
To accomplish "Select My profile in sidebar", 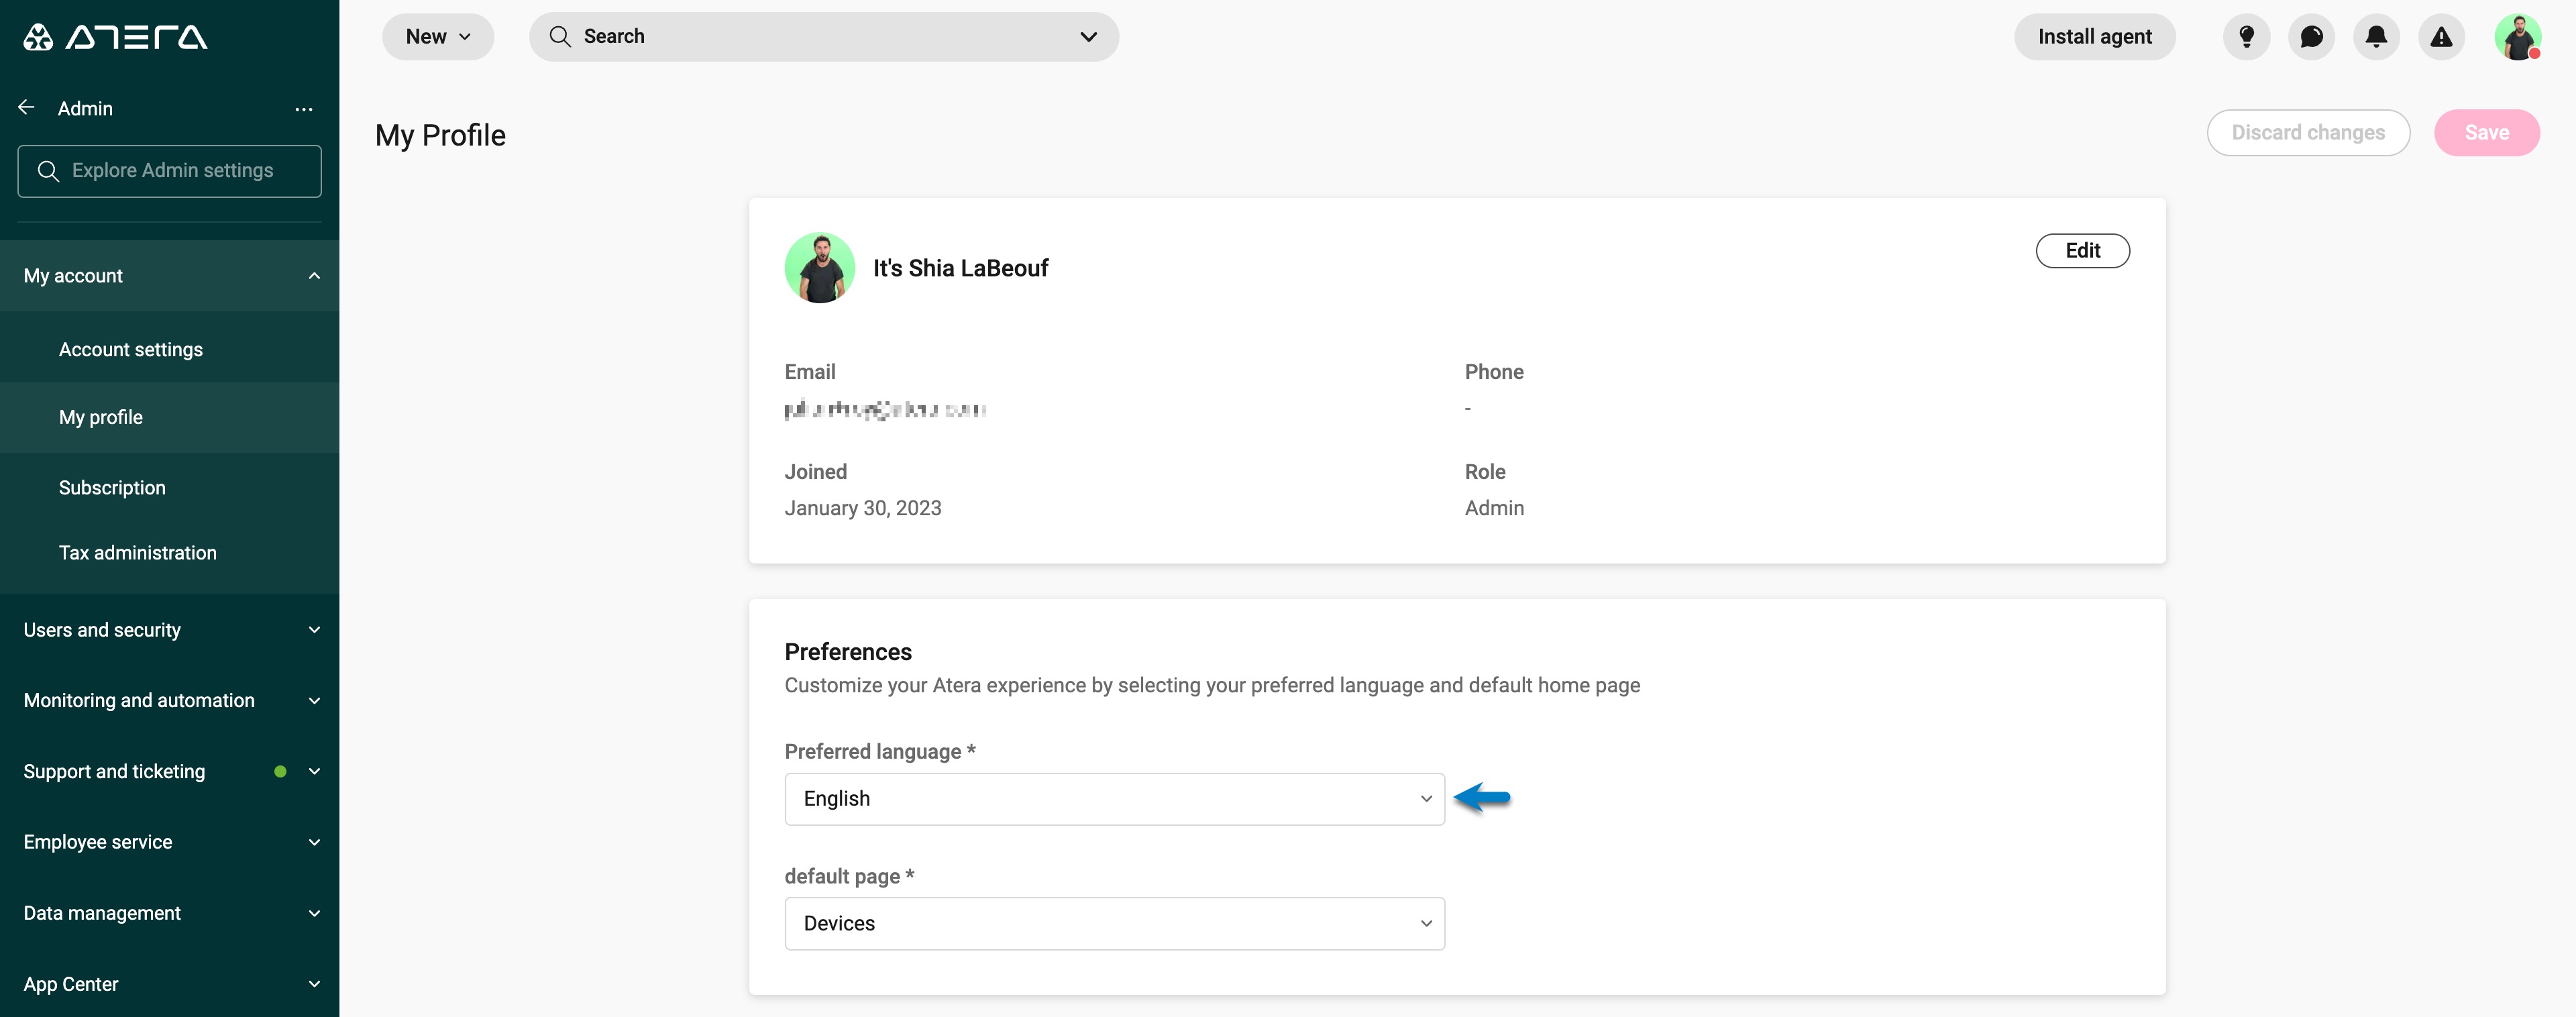I will click(x=170, y=418).
